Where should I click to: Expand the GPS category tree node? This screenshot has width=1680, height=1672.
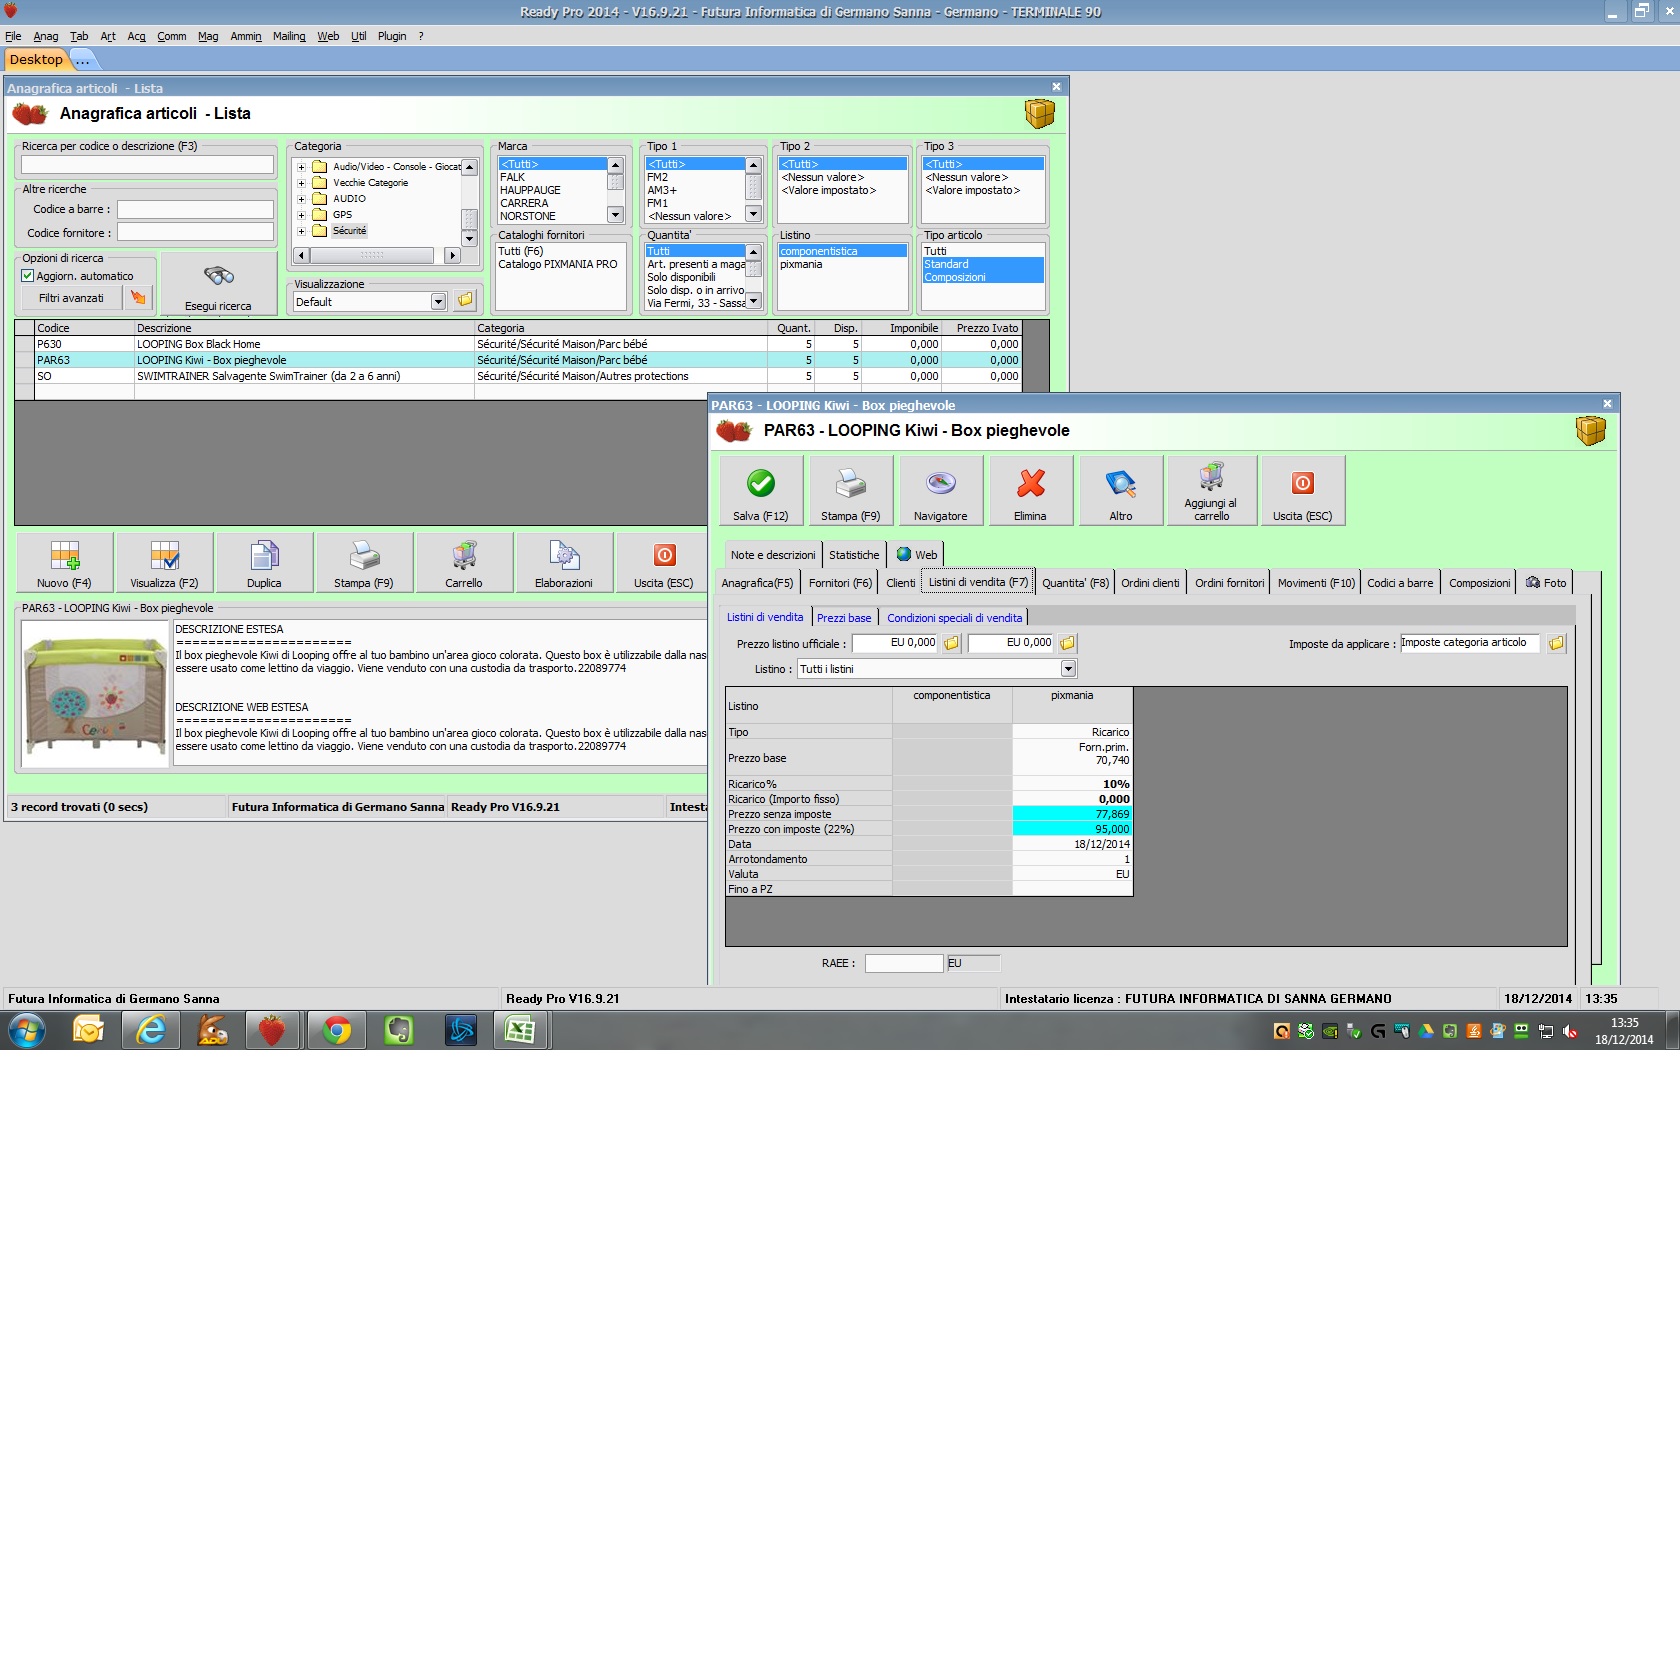[x=301, y=215]
